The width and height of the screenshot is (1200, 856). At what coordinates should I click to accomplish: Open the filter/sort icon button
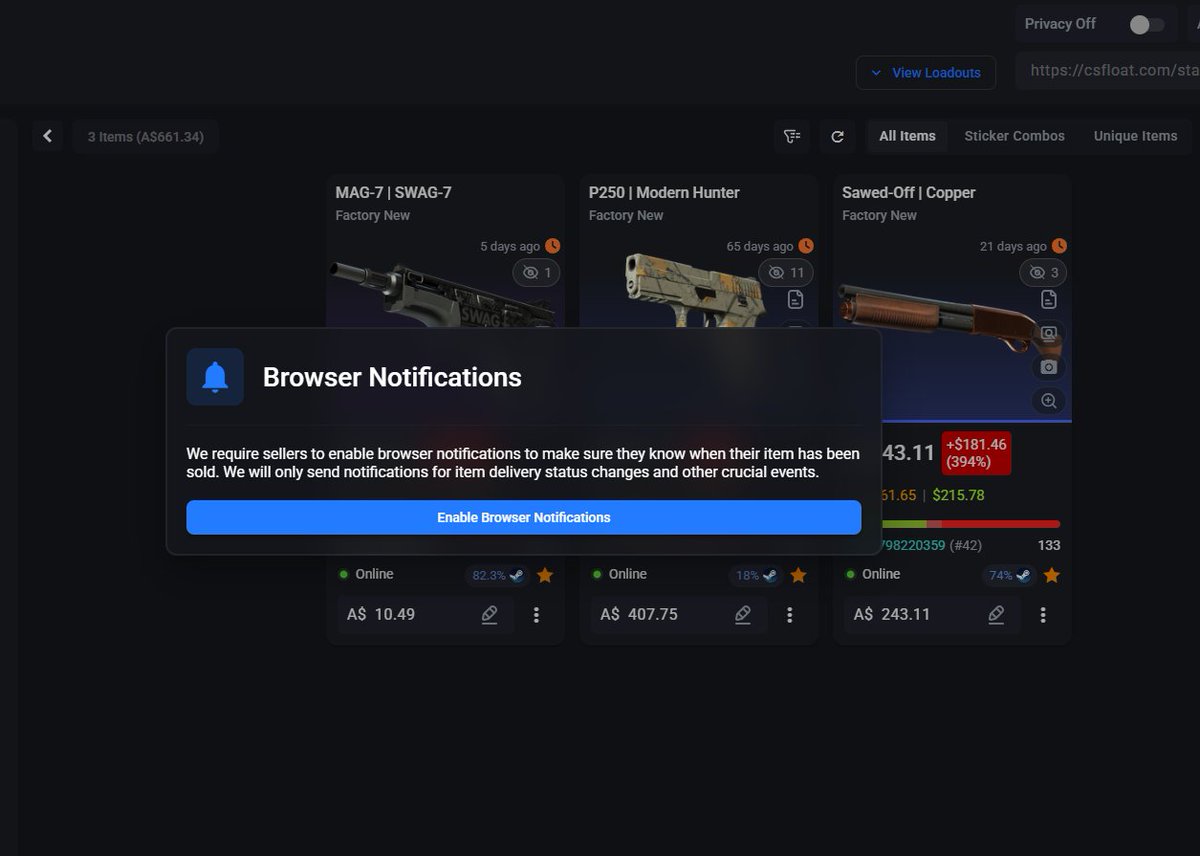[792, 136]
